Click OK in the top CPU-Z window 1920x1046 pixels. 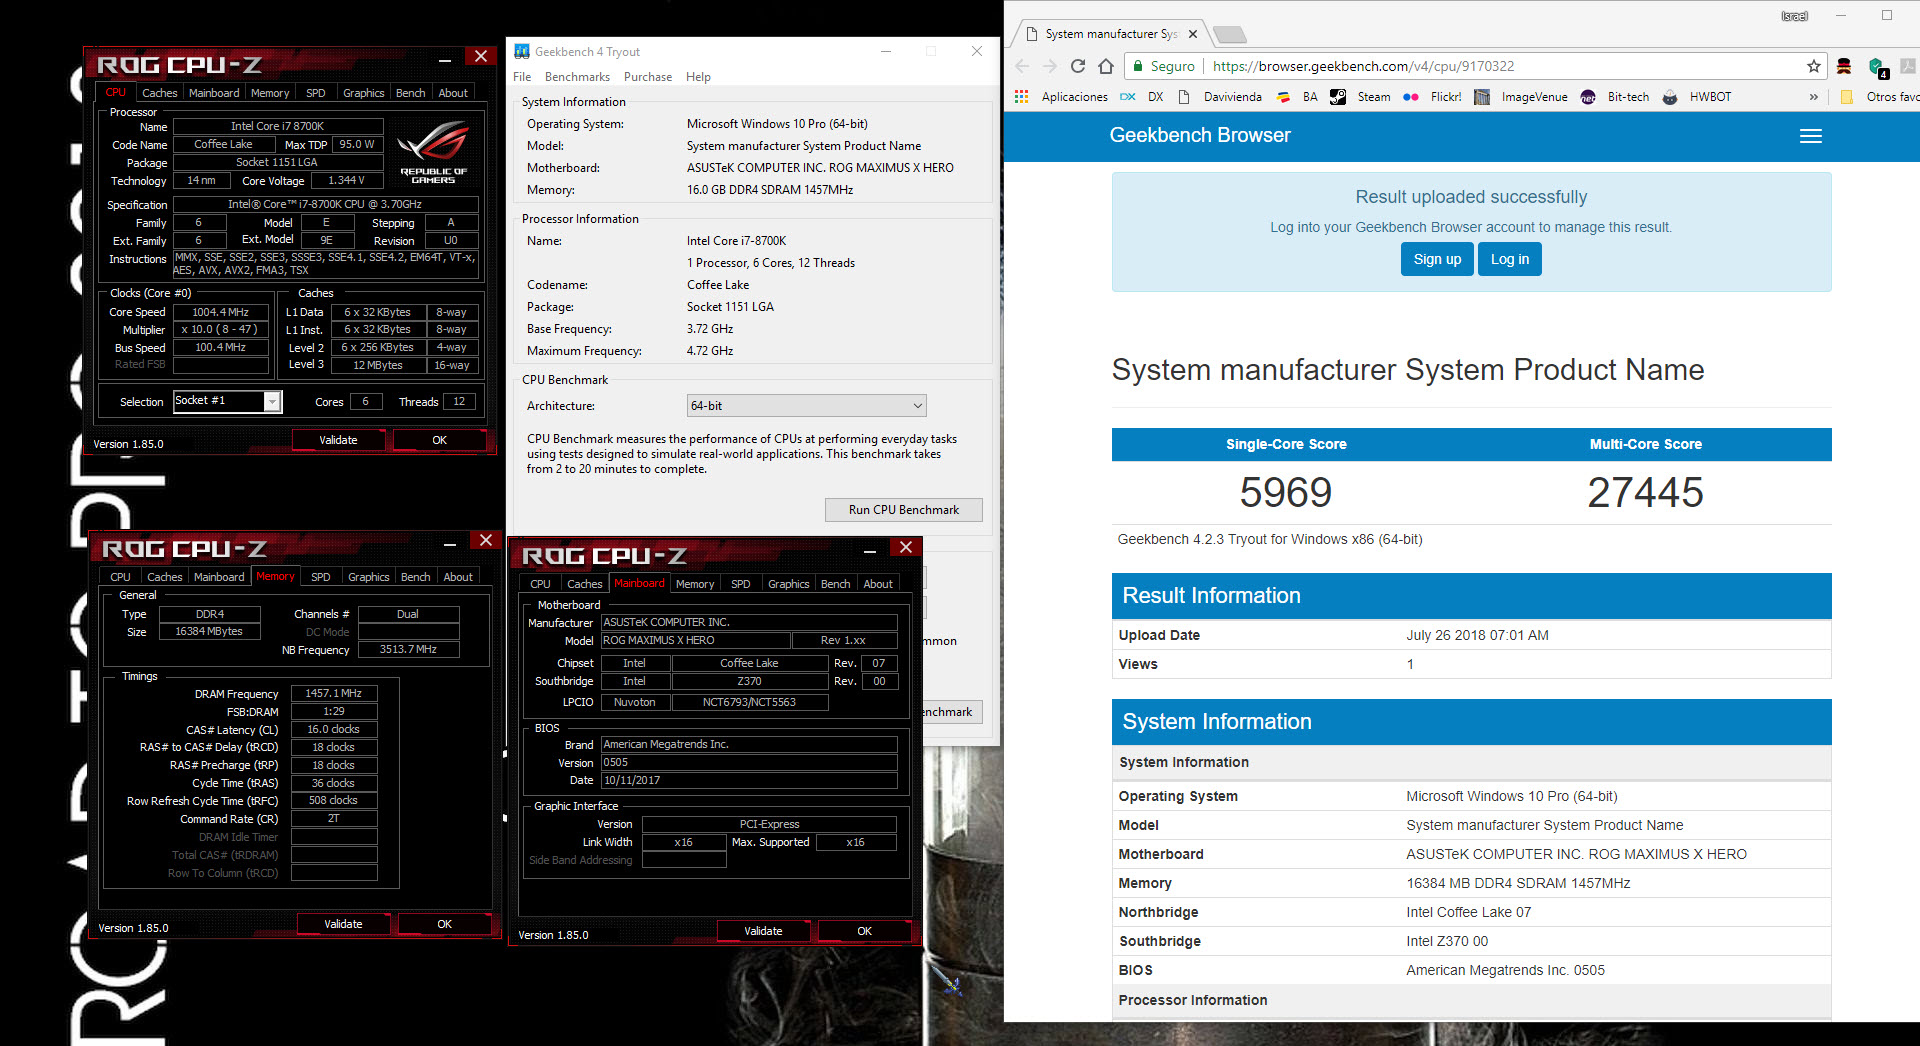tap(440, 440)
